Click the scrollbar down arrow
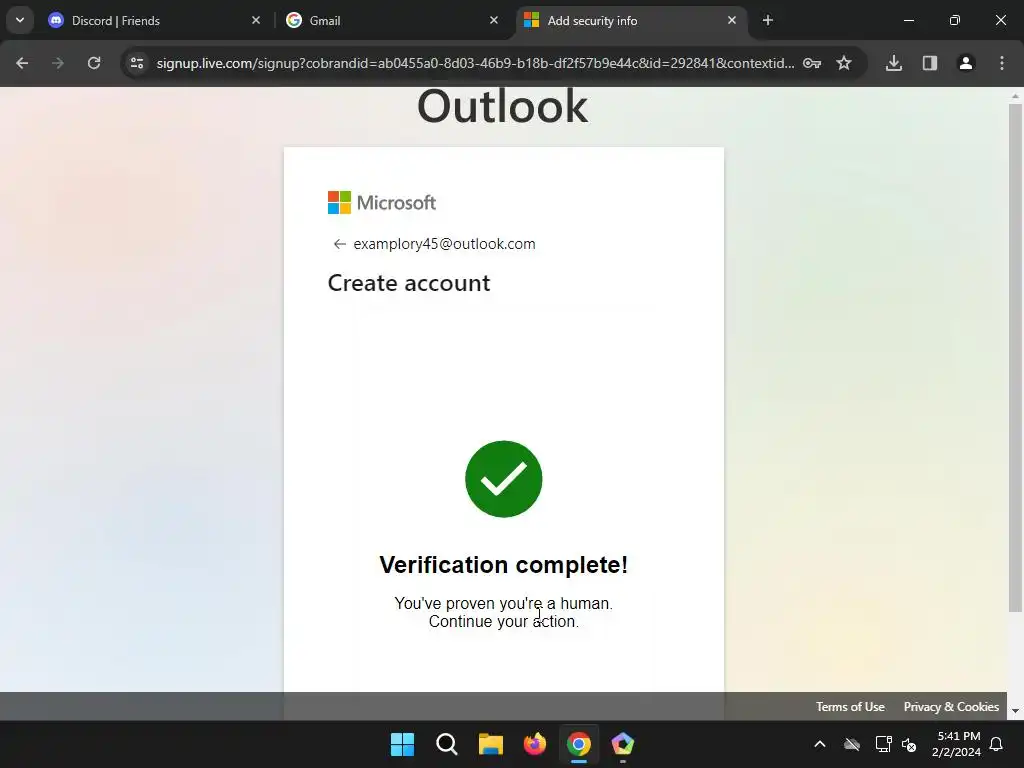This screenshot has width=1024, height=768. pyautogui.click(x=1015, y=711)
